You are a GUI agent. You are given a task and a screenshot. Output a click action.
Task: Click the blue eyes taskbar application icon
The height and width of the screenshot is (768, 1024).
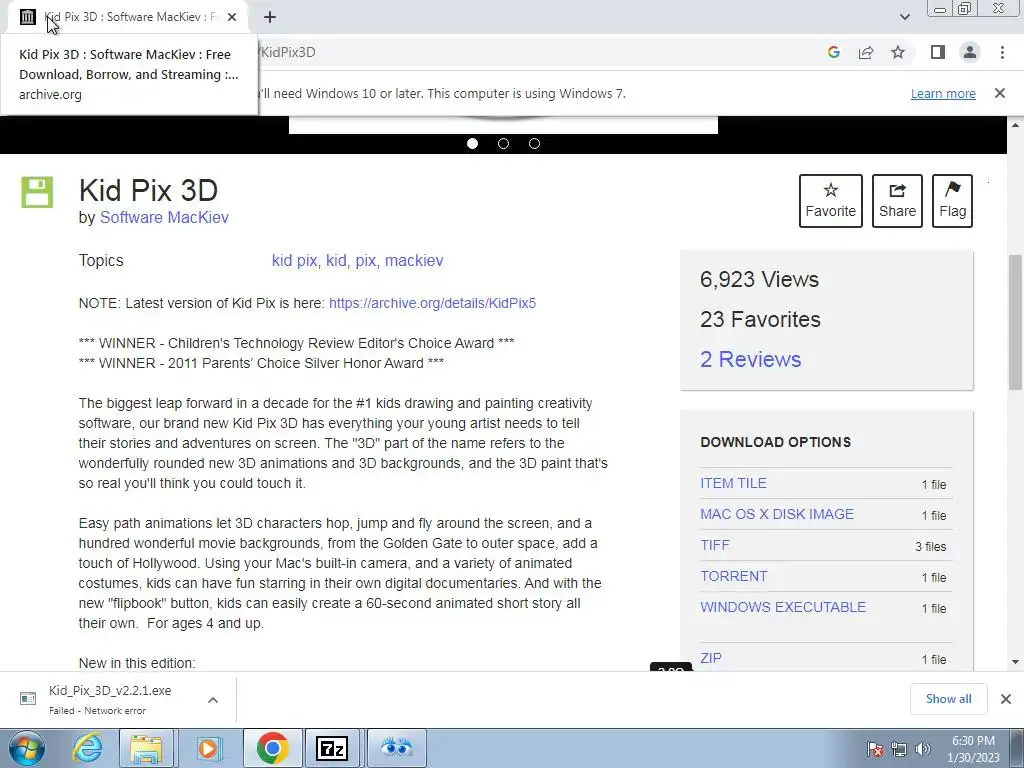tap(396, 748)
